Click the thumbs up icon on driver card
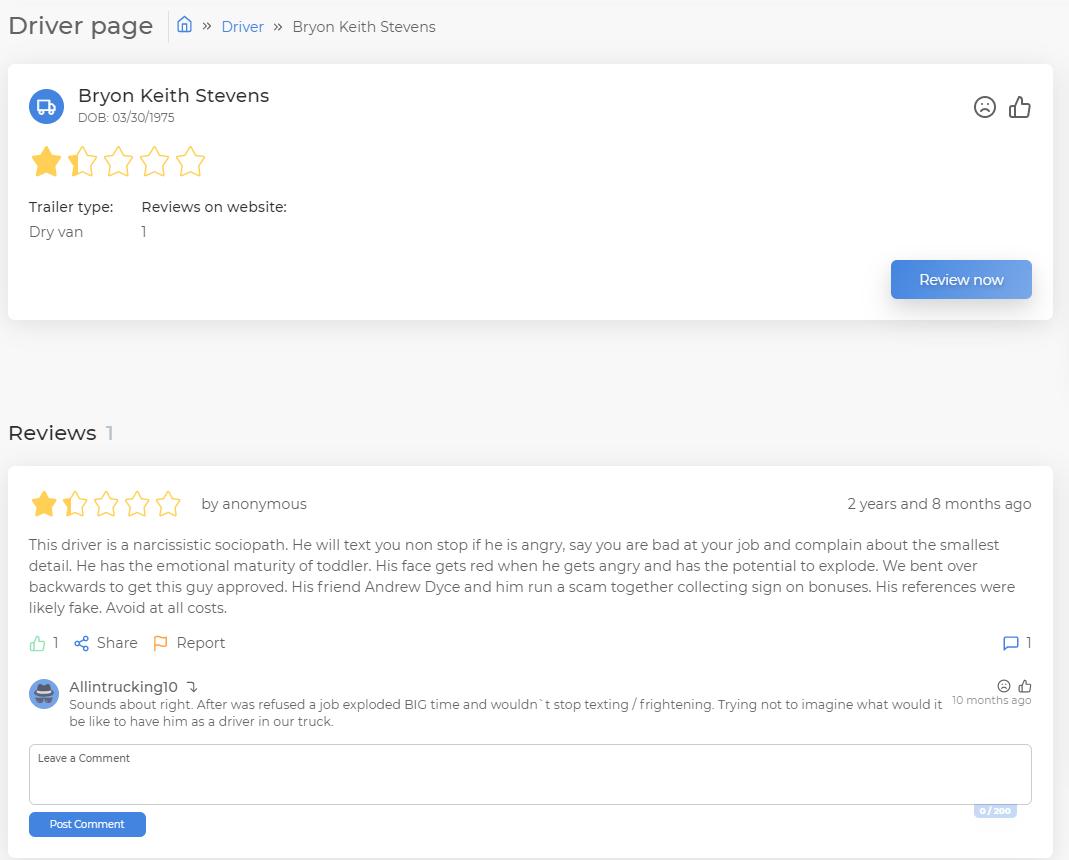Screen dimensions: 1069x860 pos(1020,107)
